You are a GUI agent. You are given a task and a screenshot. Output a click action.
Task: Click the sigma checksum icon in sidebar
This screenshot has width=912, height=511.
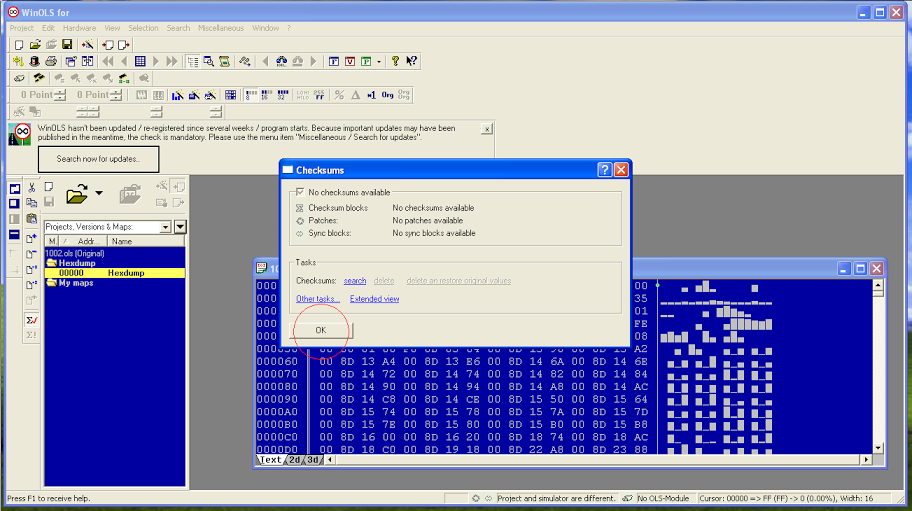(32, 320)
